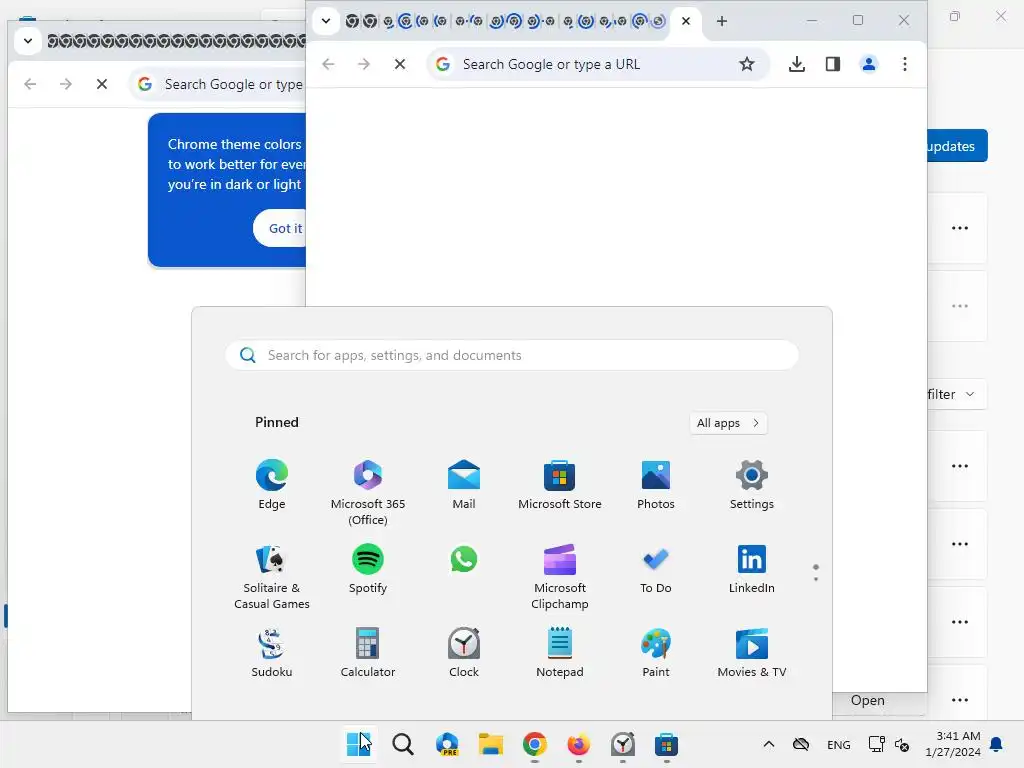Open the Chrome profile avatar menu
The image size is (1024, 768).
click(869, 64)
